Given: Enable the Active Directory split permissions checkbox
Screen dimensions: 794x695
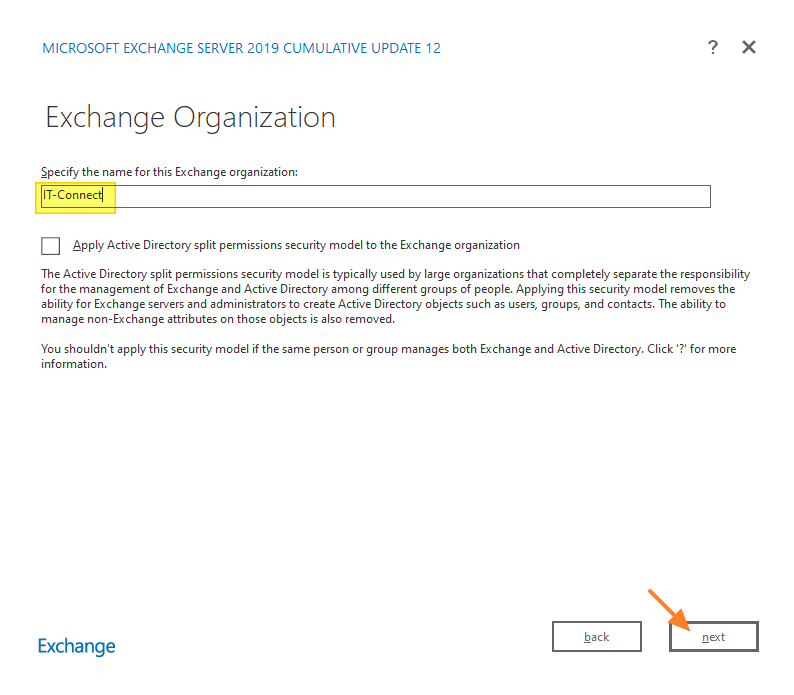Looking at the screenshot, I should 50,245.
